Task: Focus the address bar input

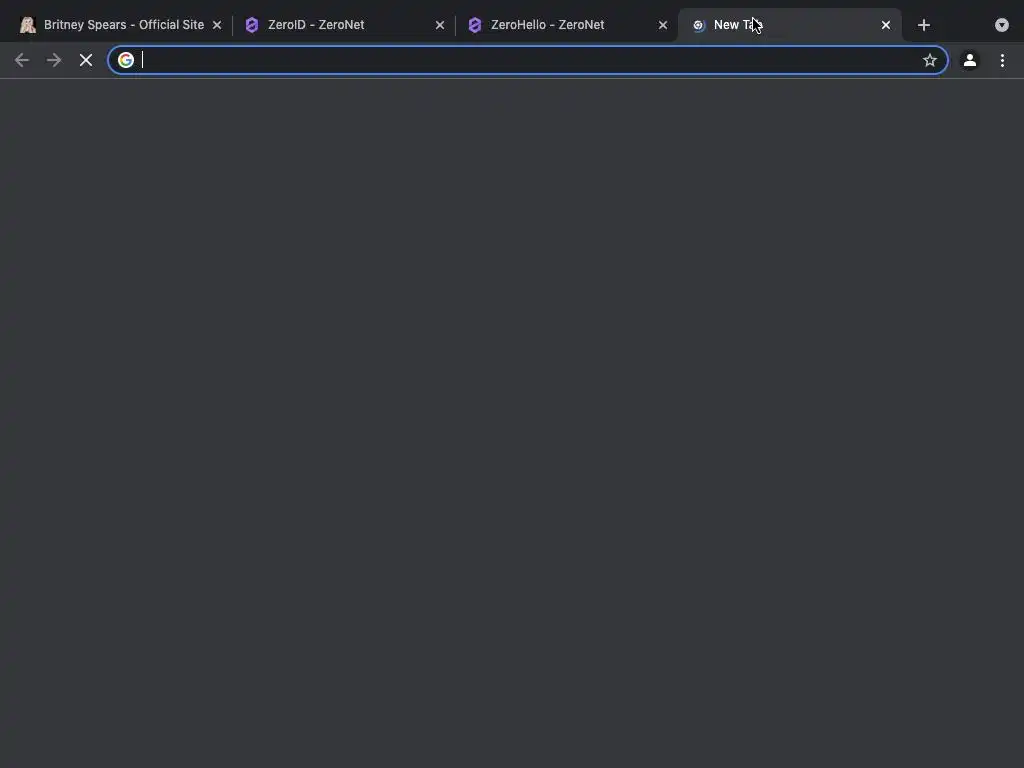Action: point(528,60)
